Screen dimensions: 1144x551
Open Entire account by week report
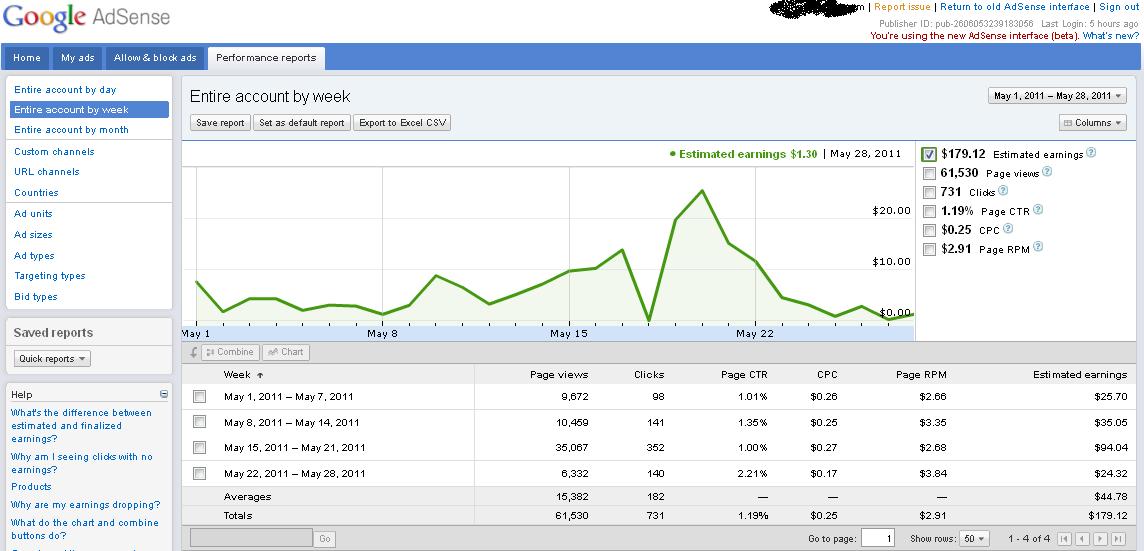[x=90, y=109]
